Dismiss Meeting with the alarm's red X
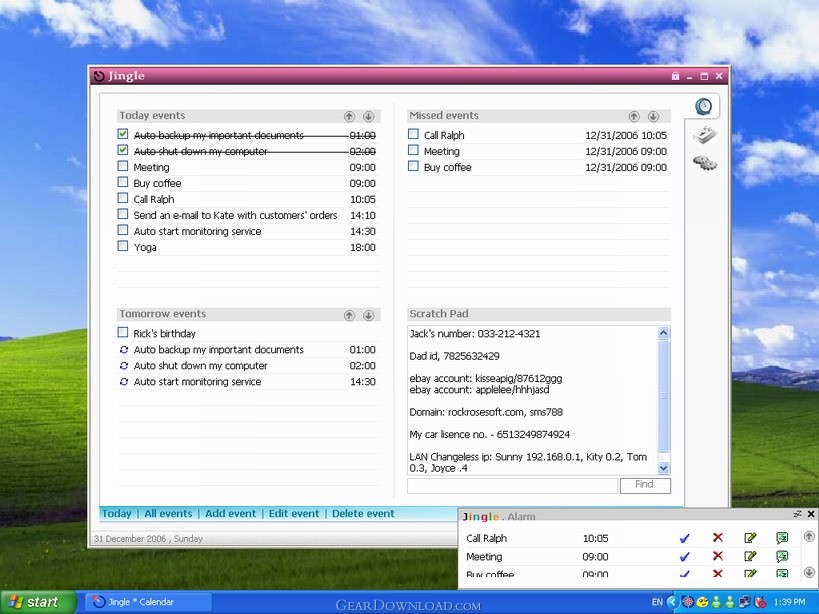The height and width of the screenshot is (614, 819). 718,556
